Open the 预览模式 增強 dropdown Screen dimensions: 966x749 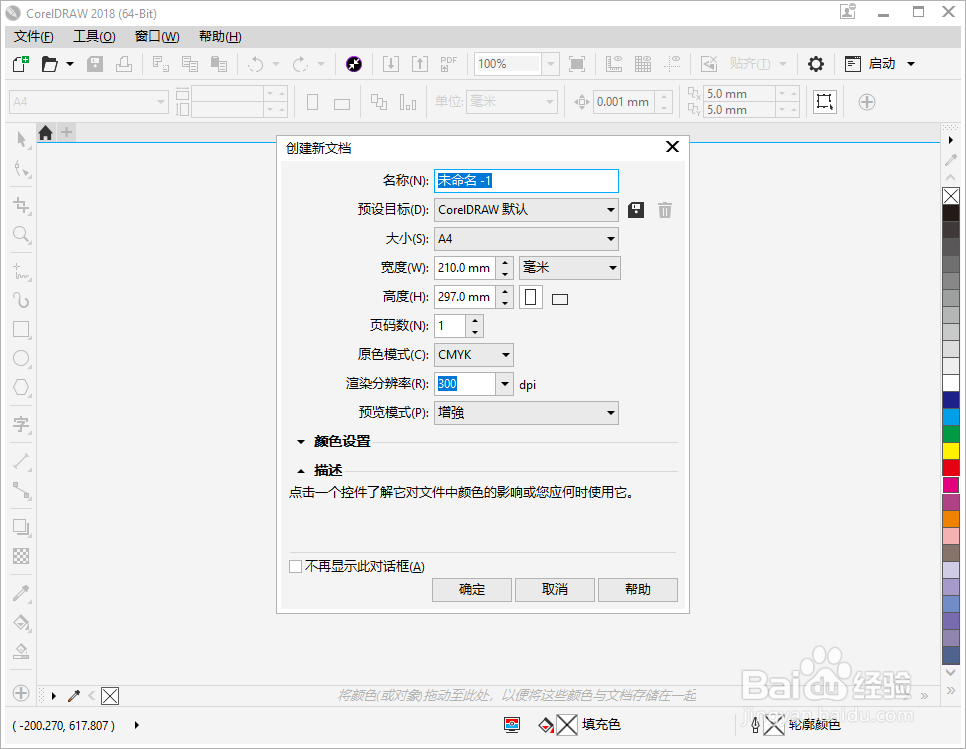(526, 413)
